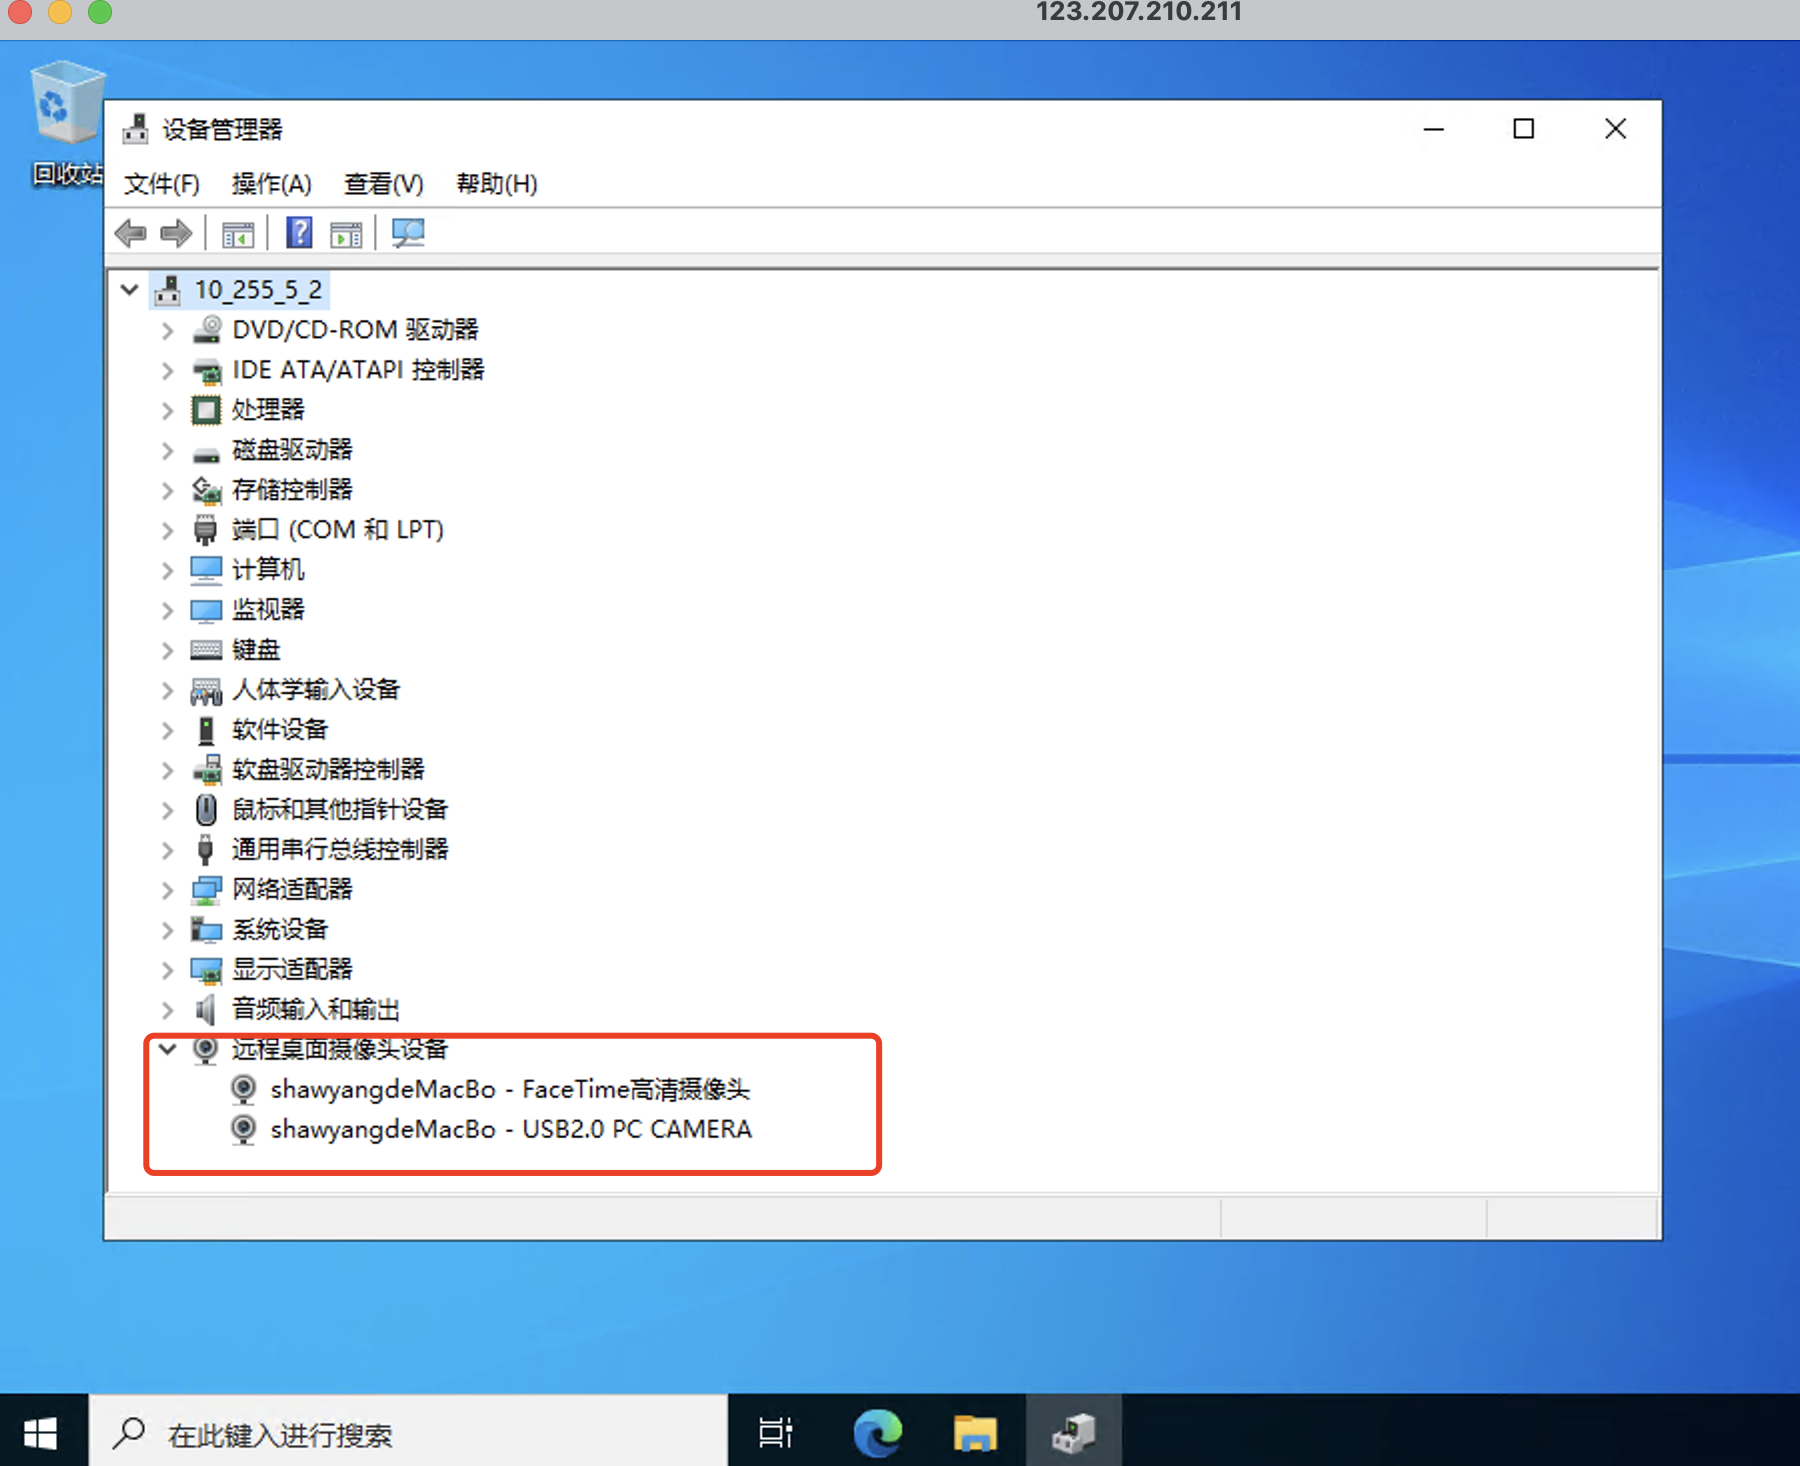Image resolution: width=1800 pixels, height=1466 pixels.
Task: Select the 处理器 processor icon
Action: [206, 410]
